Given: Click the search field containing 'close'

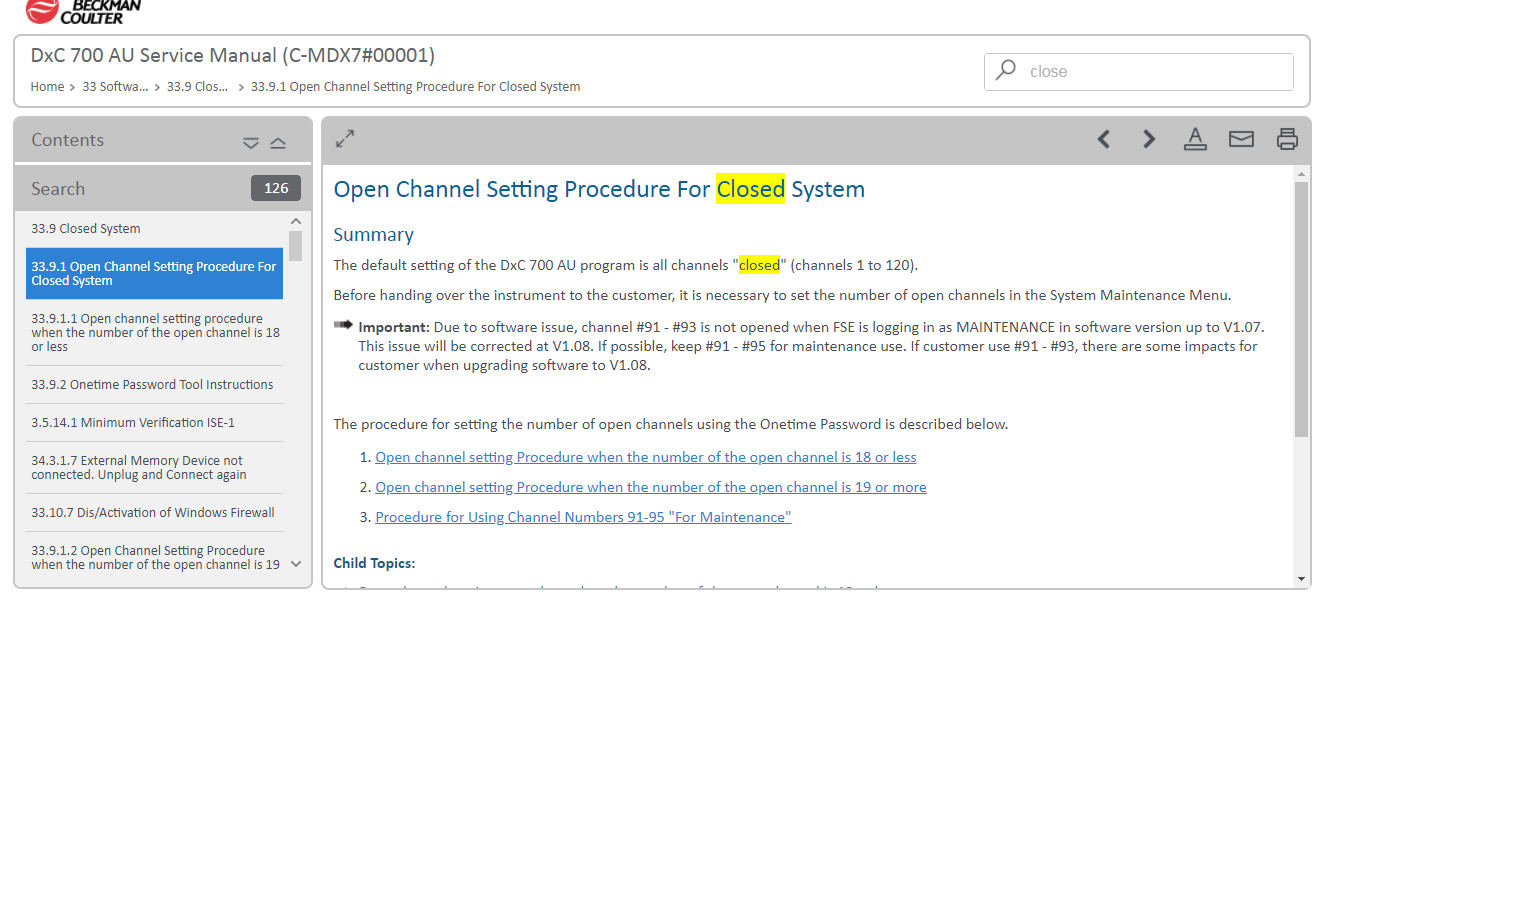Looking at the screenshot, I should 1139,72.
